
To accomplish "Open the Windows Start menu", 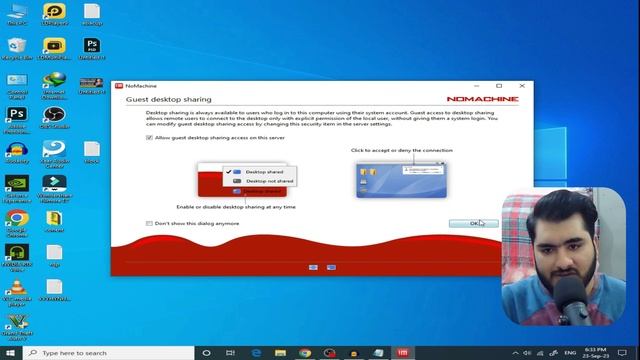I will coord(10,353).
